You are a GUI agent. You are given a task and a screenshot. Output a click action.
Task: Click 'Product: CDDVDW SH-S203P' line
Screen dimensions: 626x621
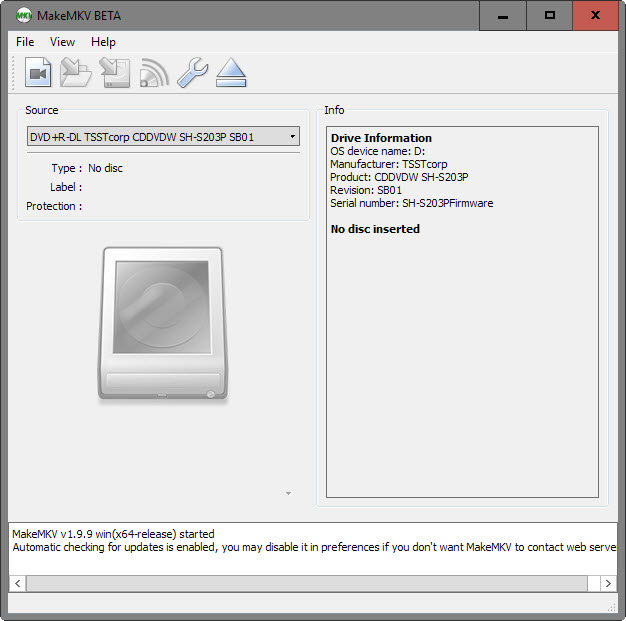[x=399, y=177]
